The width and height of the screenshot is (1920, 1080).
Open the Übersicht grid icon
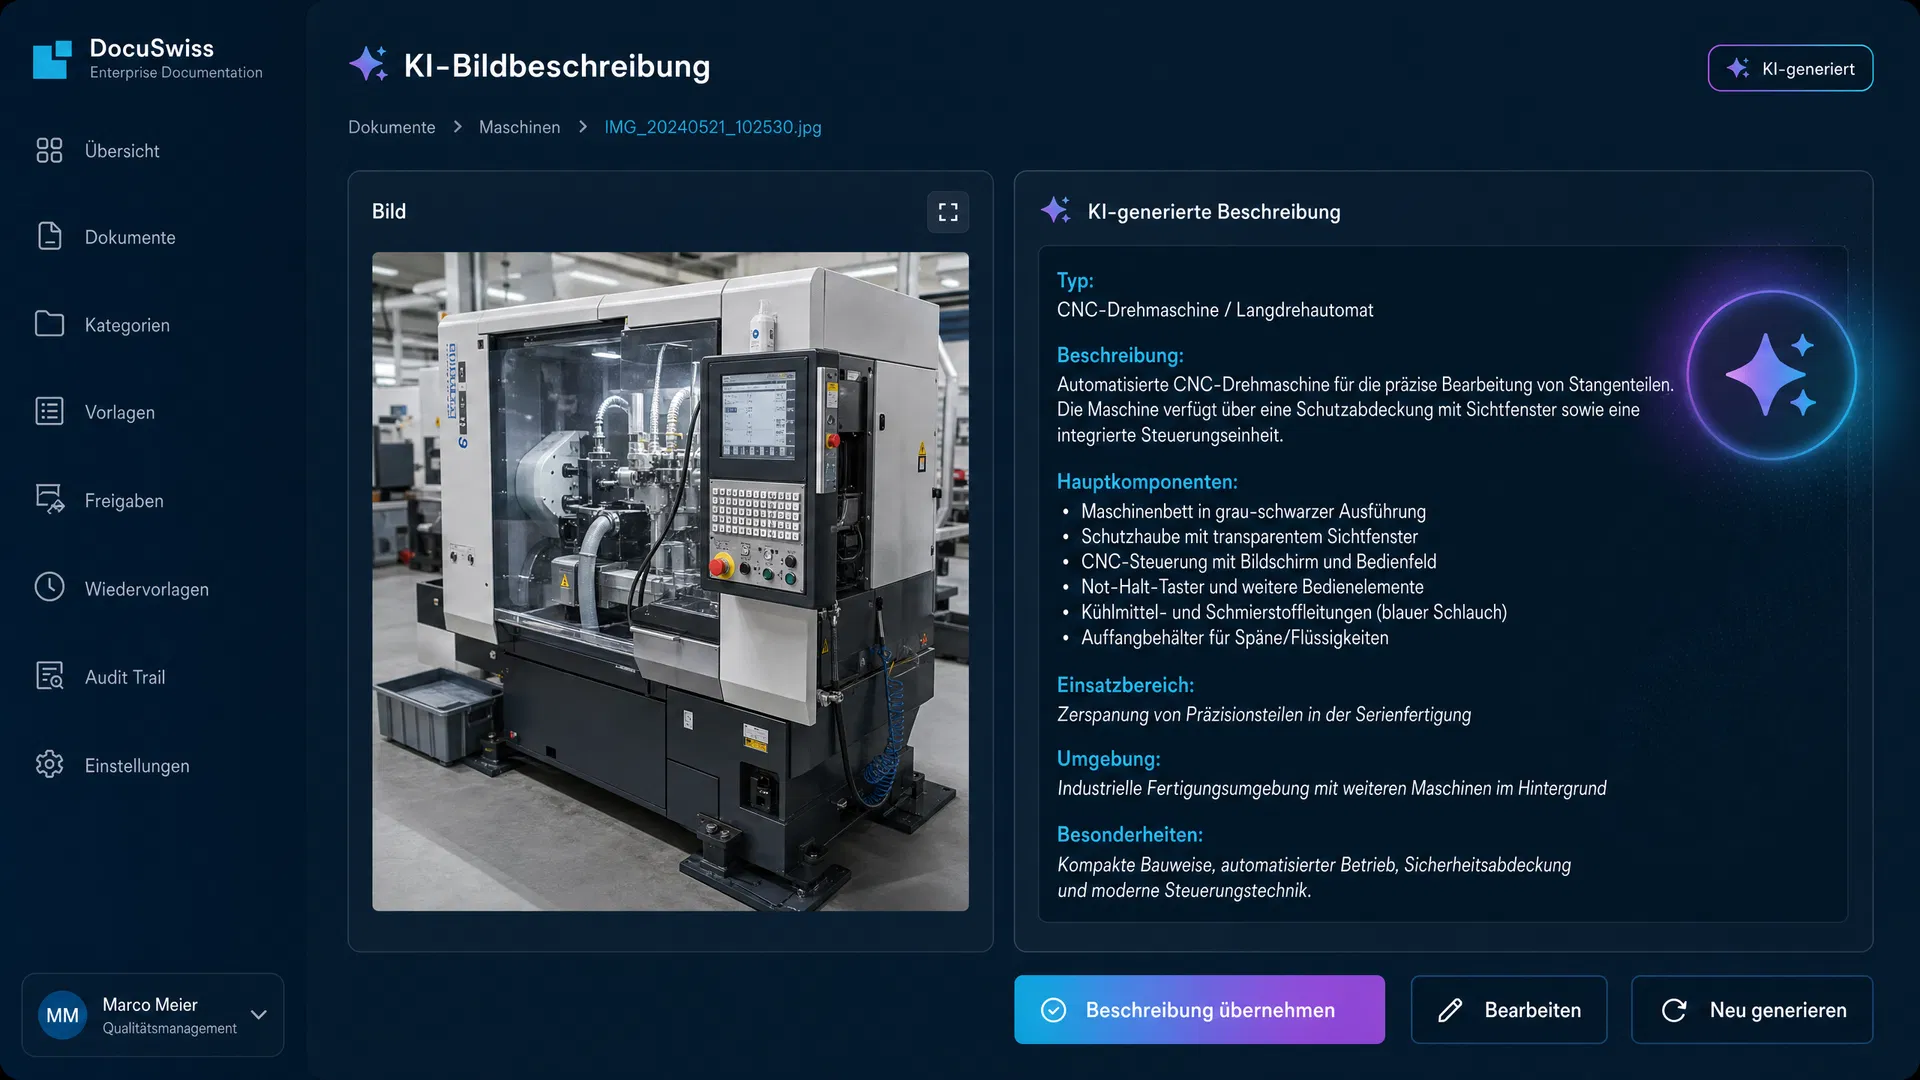(x=49, y=151)
